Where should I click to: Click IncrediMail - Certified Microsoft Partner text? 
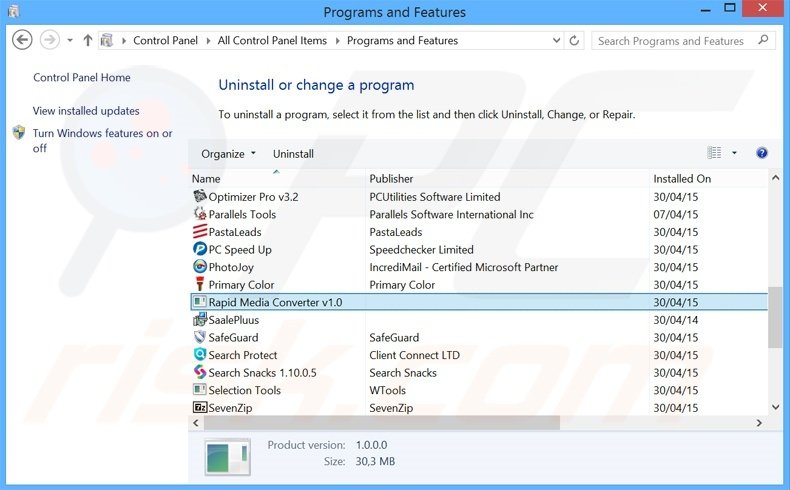coord(464,267)
